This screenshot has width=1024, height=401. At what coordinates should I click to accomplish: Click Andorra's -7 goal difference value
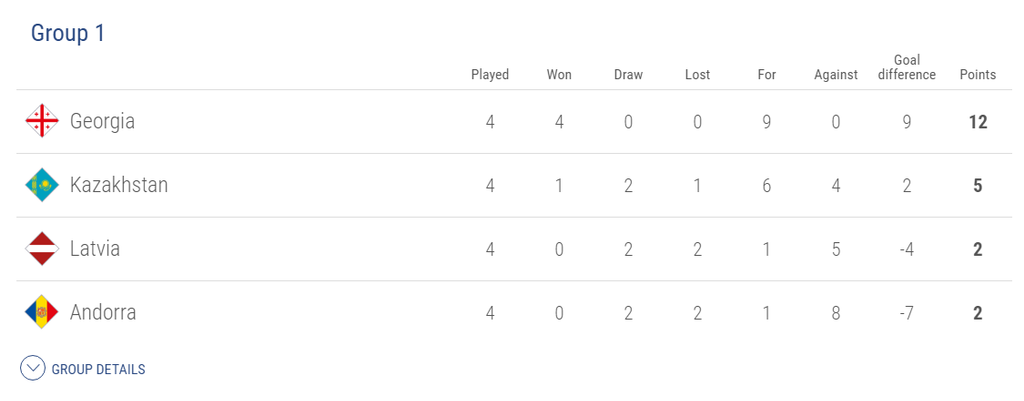coord(906,312)
